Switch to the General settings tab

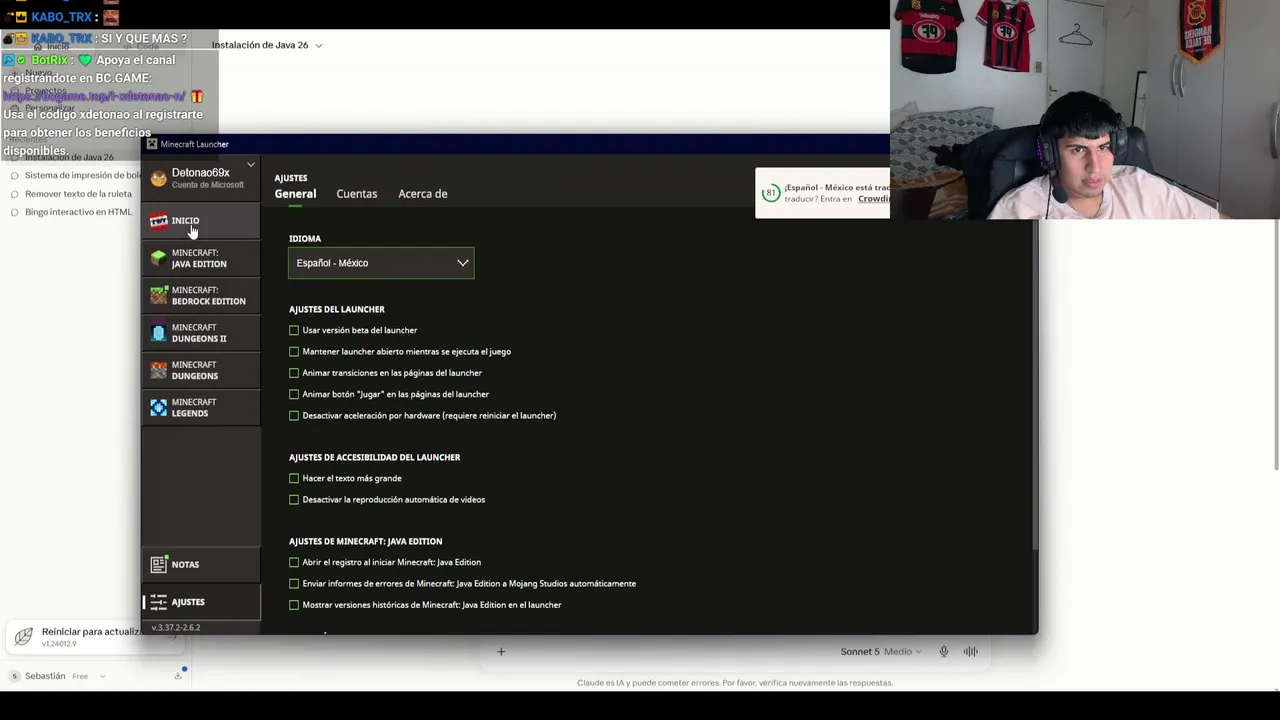pos(295,194)
